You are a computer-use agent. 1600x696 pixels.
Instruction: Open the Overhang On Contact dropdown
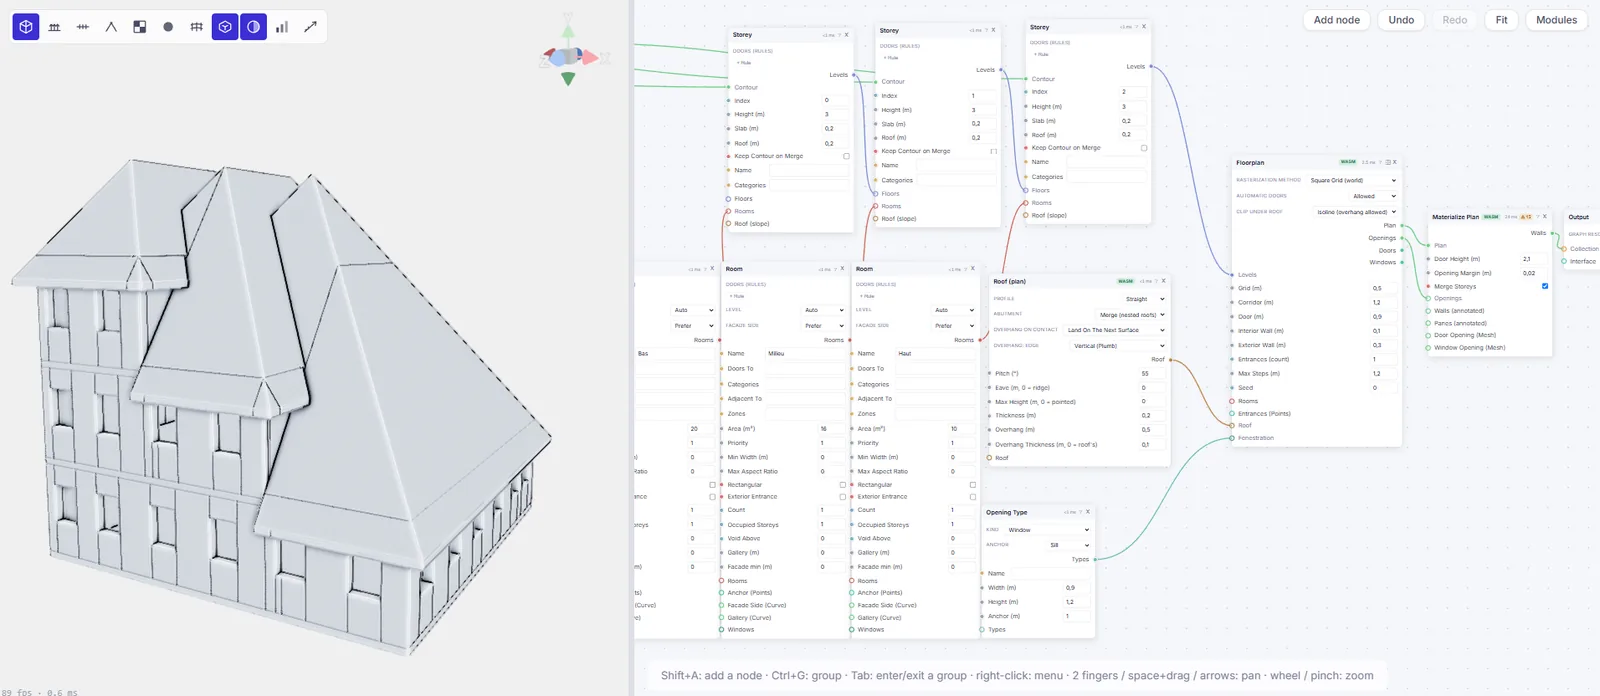tap(1115, 330)
